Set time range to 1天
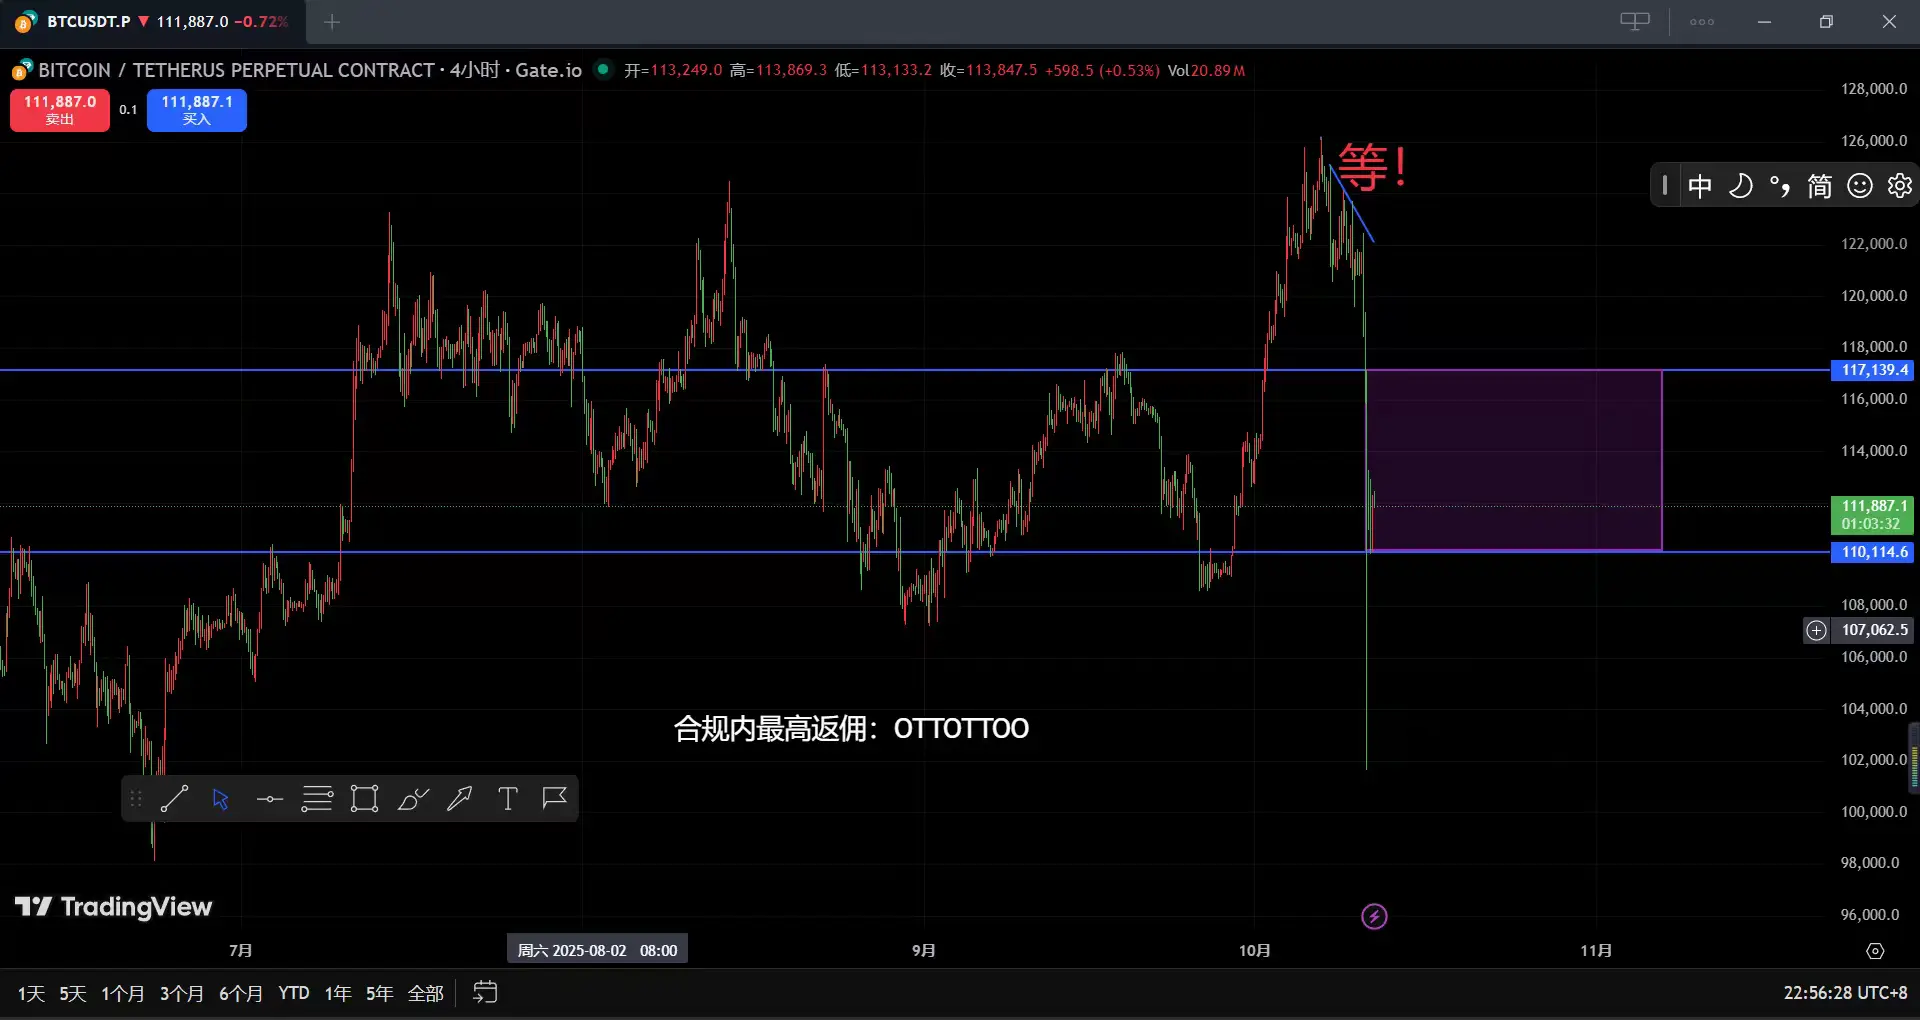This screenshot has width=1920, height=1020. (x=31, y=993)
